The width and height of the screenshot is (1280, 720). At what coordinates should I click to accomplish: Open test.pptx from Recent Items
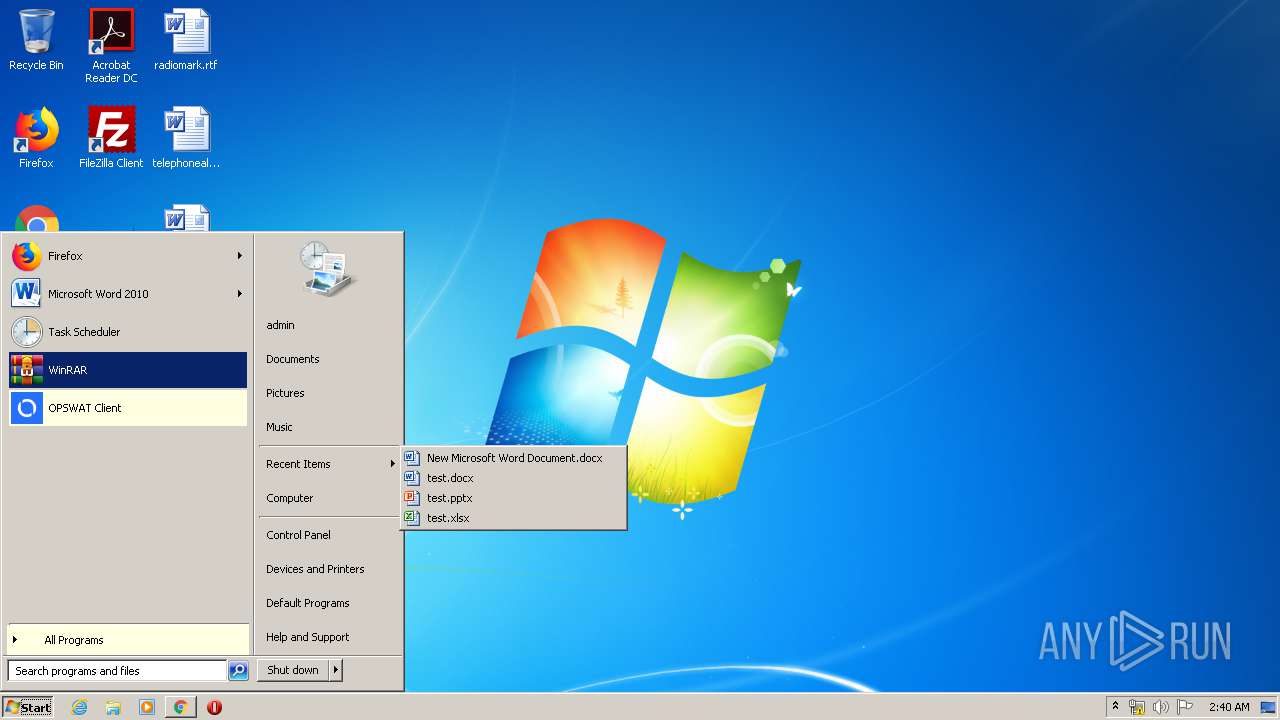pos(514,498)
